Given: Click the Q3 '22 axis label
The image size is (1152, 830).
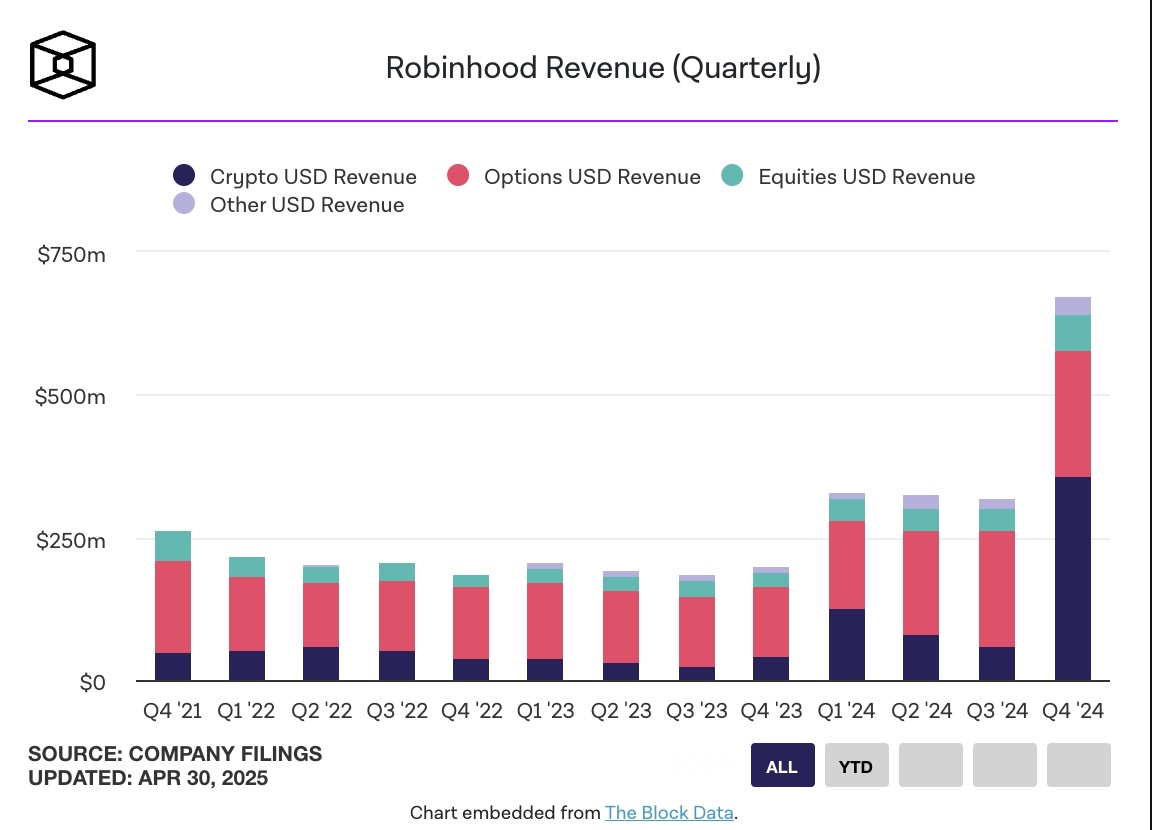Looking at the screenshot, I should coord(397,711).
